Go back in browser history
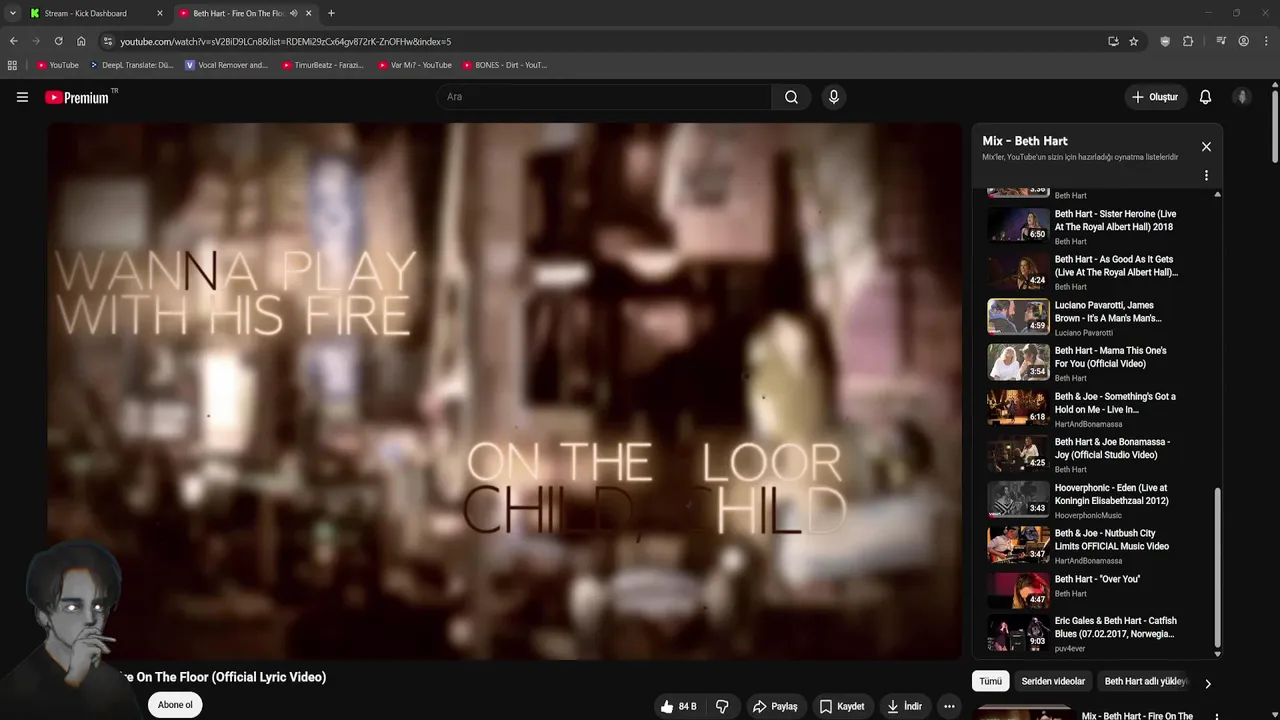The image size is (1280, 720). pos(13,41)
